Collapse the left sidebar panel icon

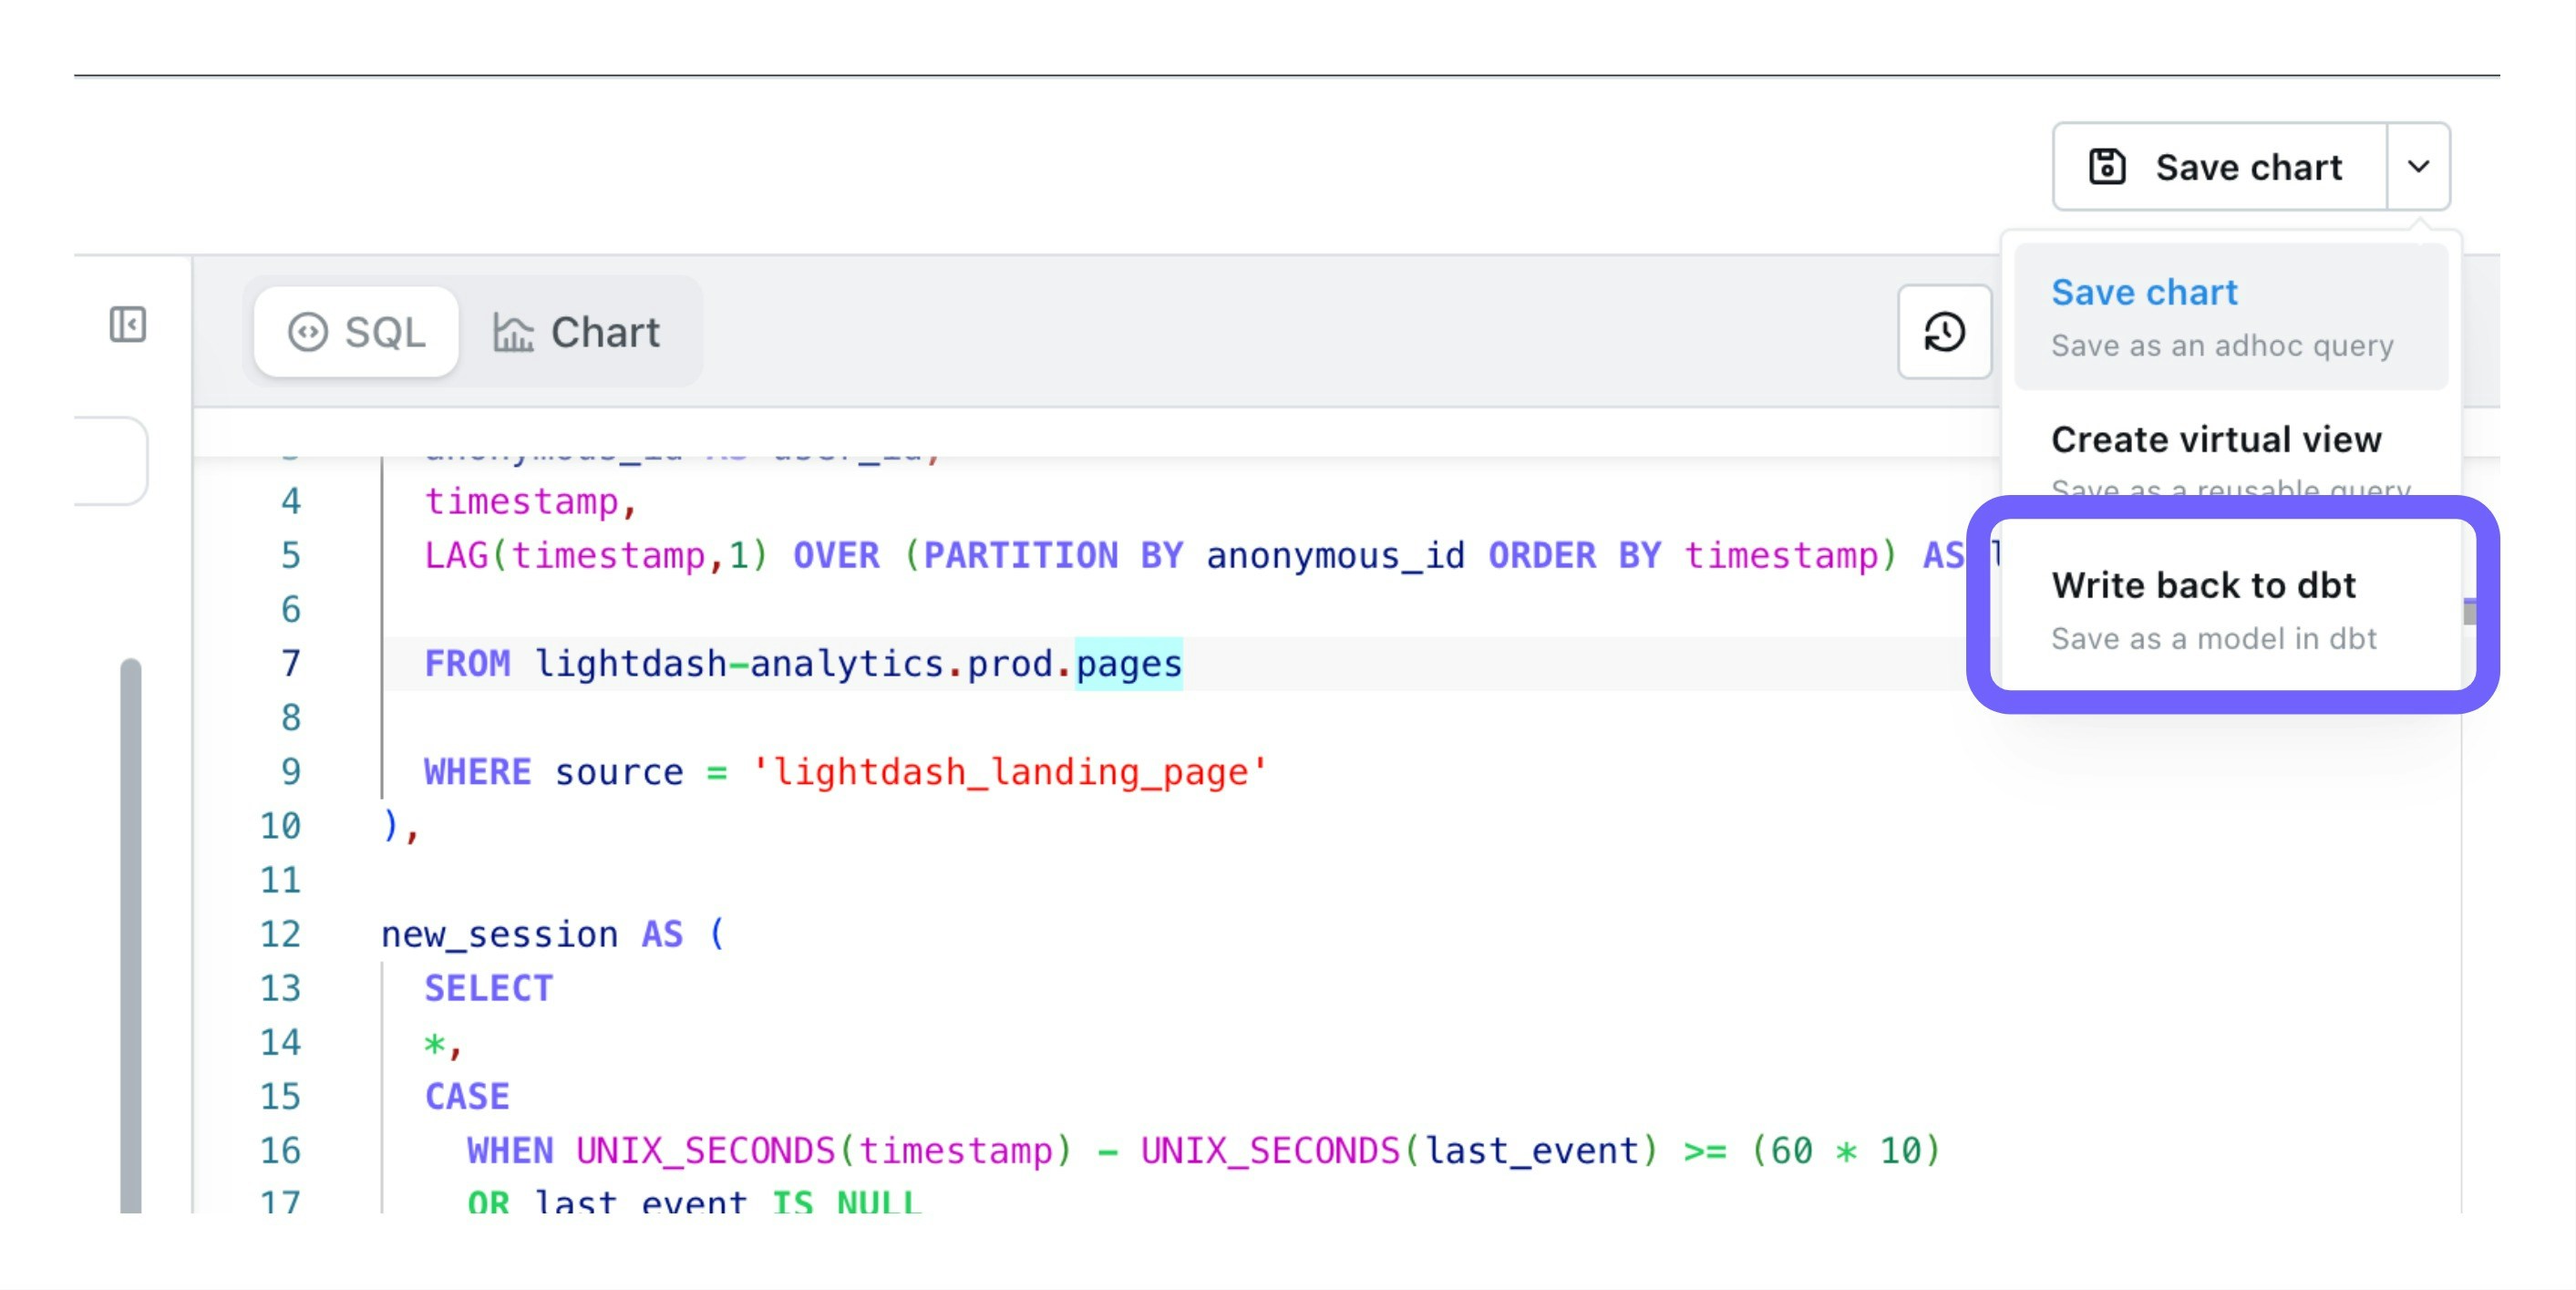pyautogui.click(x=128, y=325)
